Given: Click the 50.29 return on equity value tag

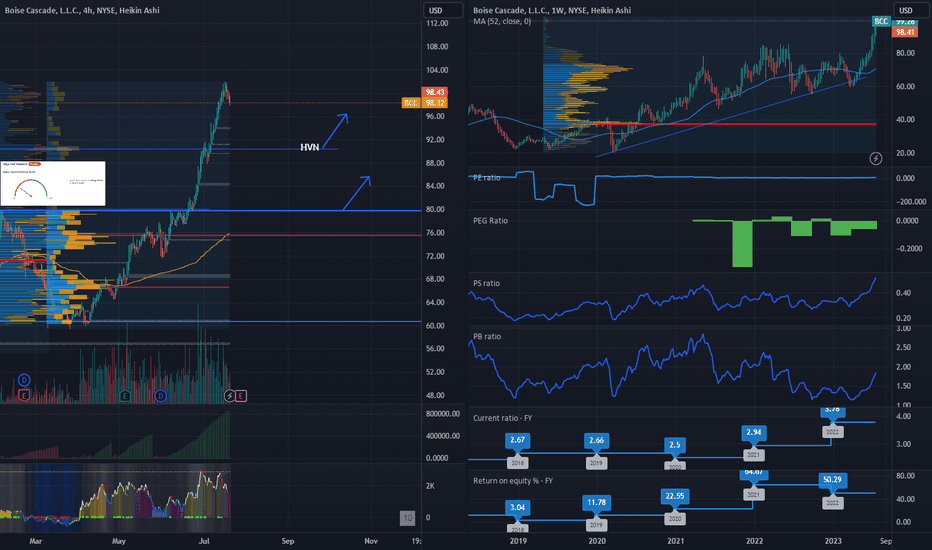Looking at the screenshot, I should point(832,479).
